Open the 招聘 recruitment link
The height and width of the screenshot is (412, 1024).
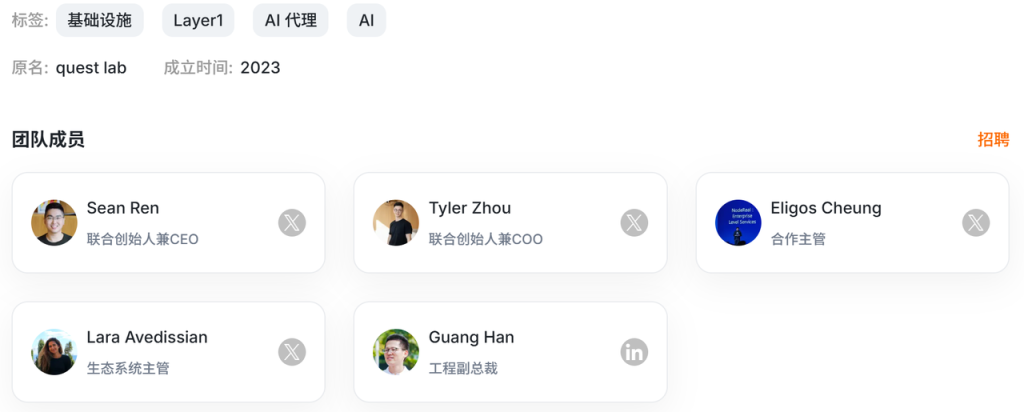993,139
